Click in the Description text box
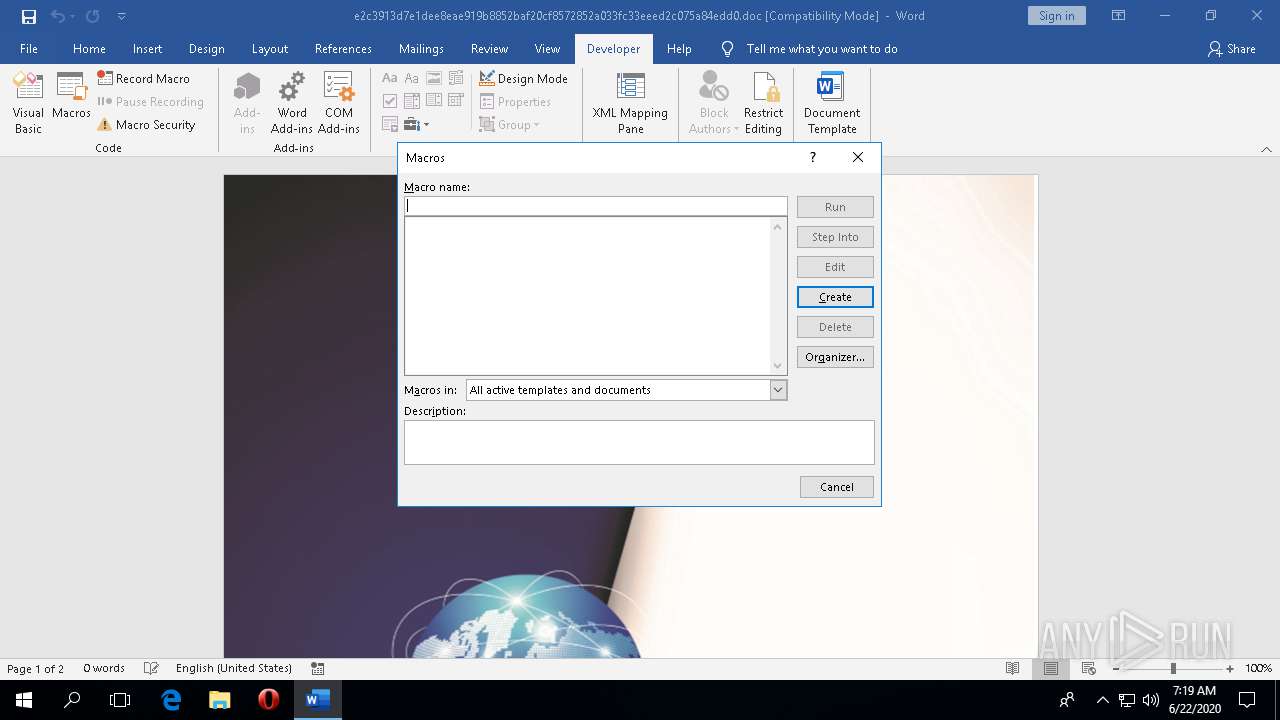 click(x=639, y=442)
